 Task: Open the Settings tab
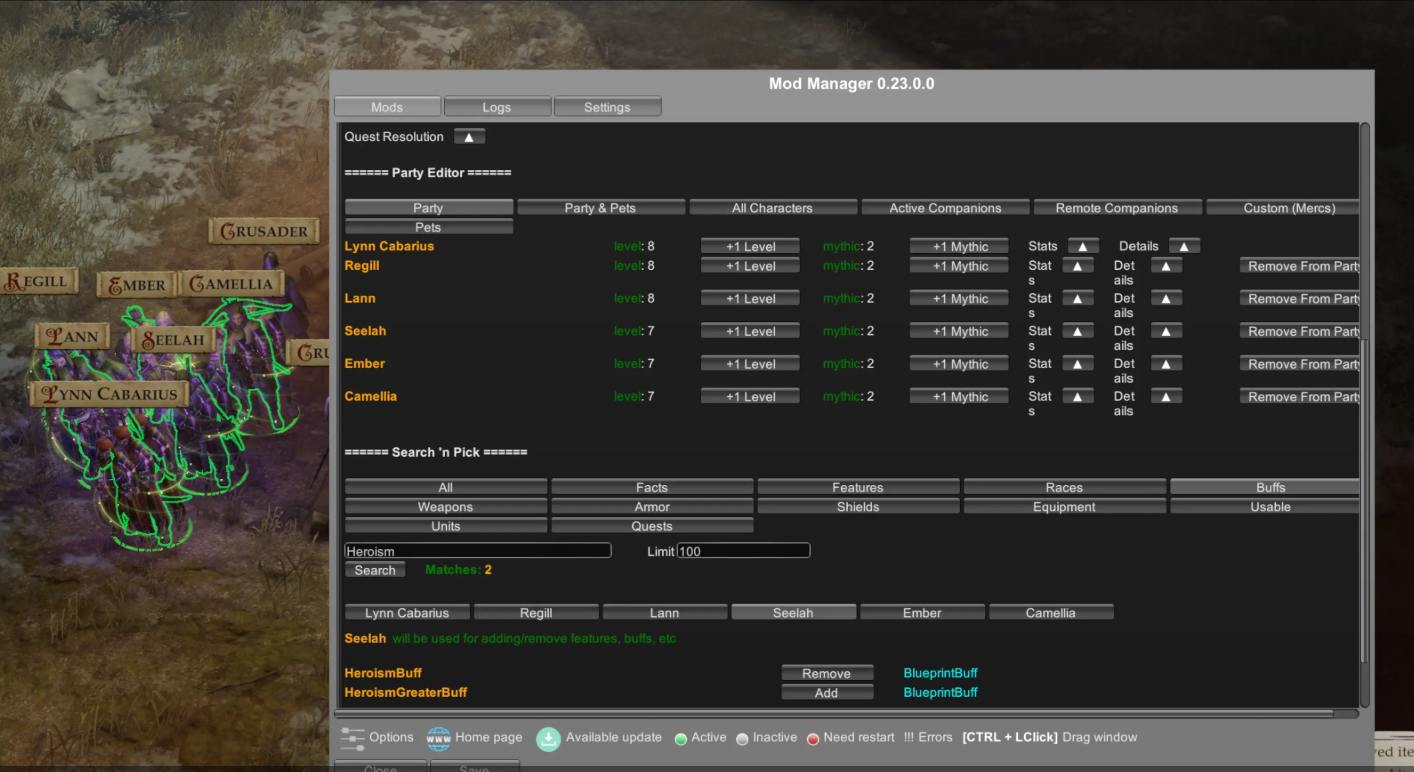point(607,107)
